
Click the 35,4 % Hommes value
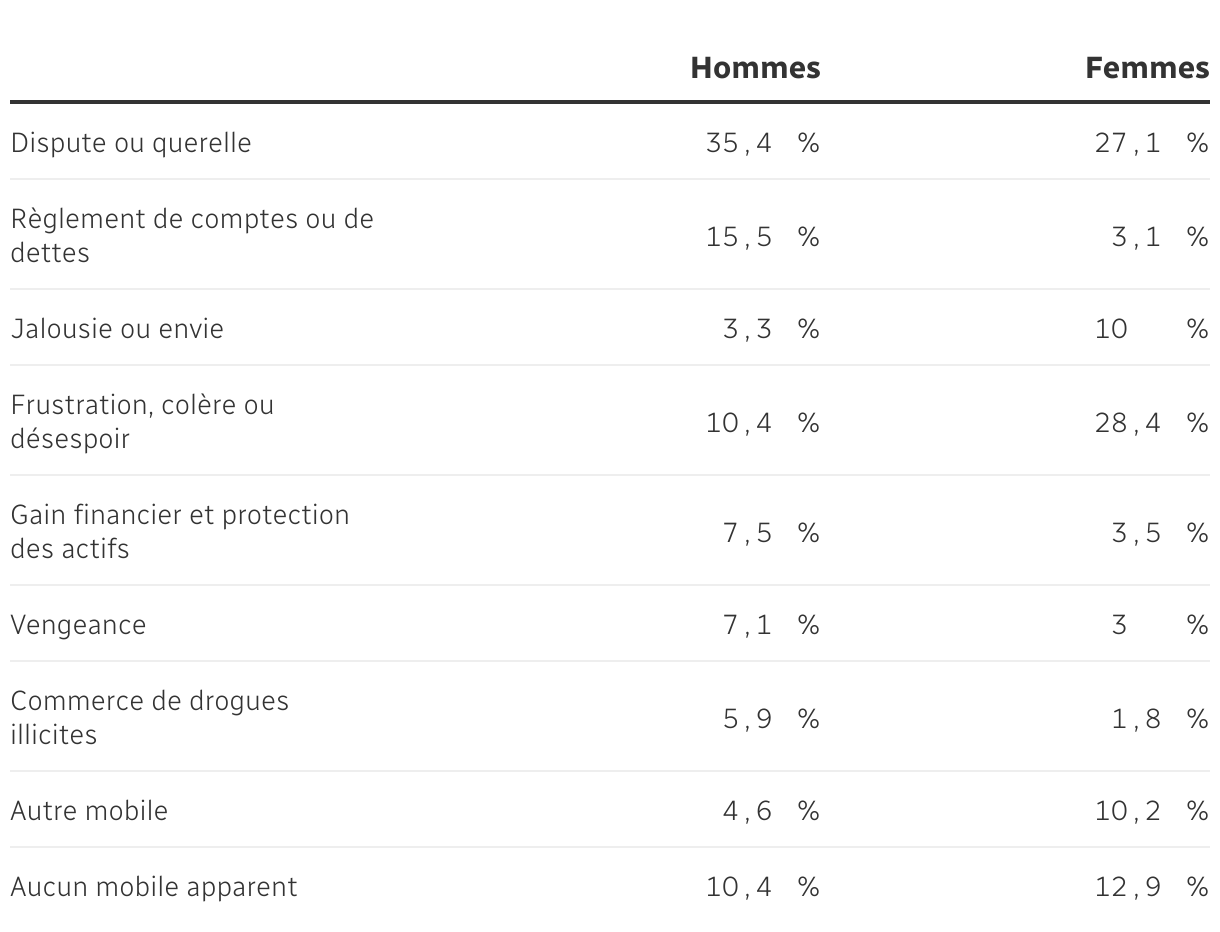click(763, 143)
